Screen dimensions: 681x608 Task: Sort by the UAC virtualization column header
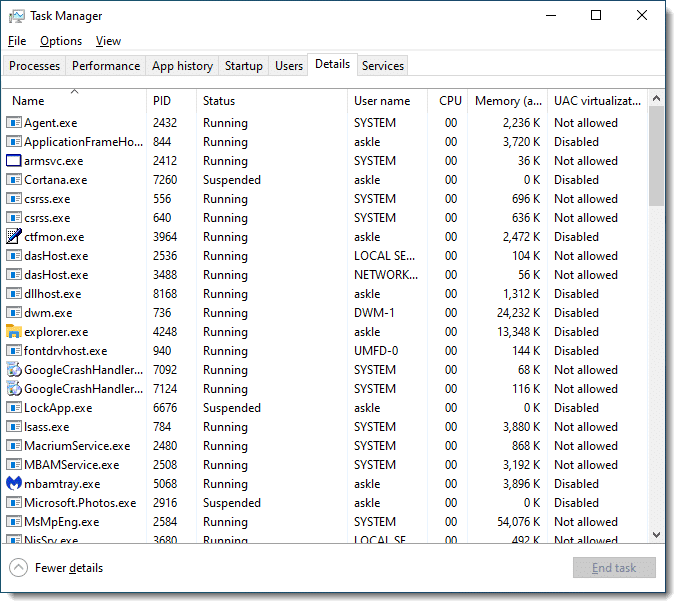pyautogui.click(x=598, y=101)
